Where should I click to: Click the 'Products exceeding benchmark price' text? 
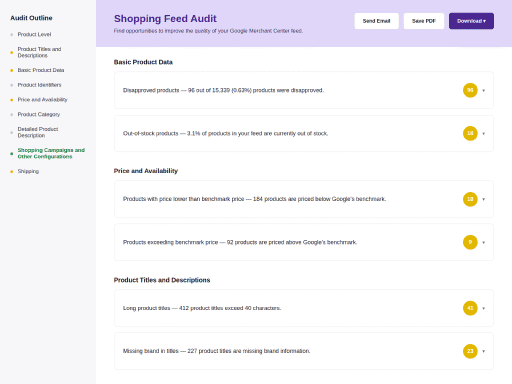(x=170, y=242)
